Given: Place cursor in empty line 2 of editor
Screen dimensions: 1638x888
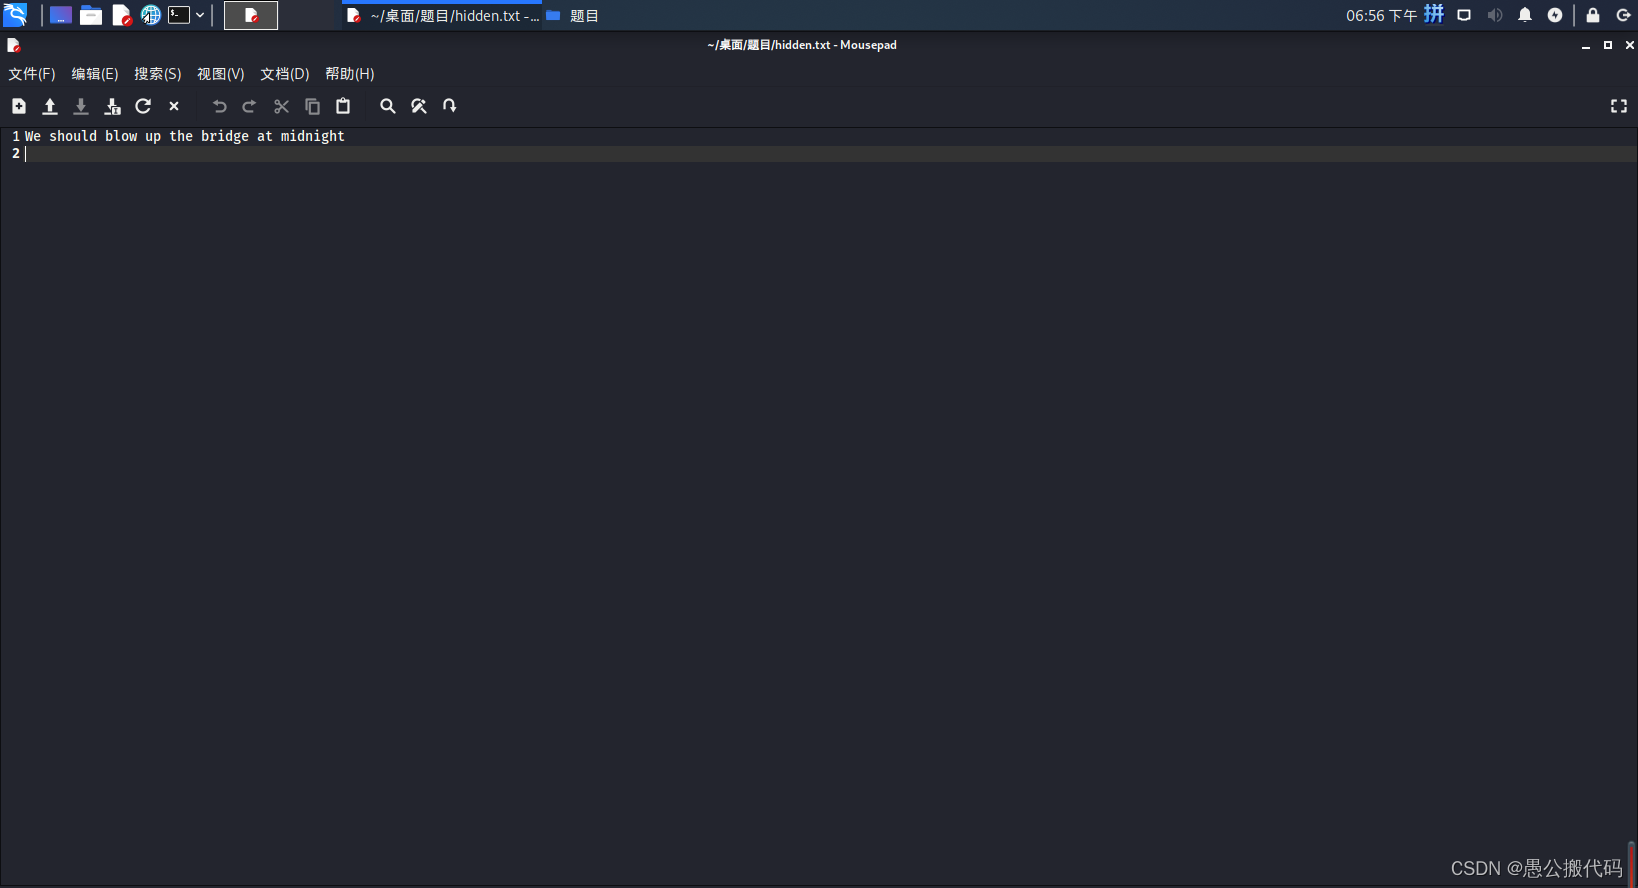Looking at the screenshot, I should 830,154.
